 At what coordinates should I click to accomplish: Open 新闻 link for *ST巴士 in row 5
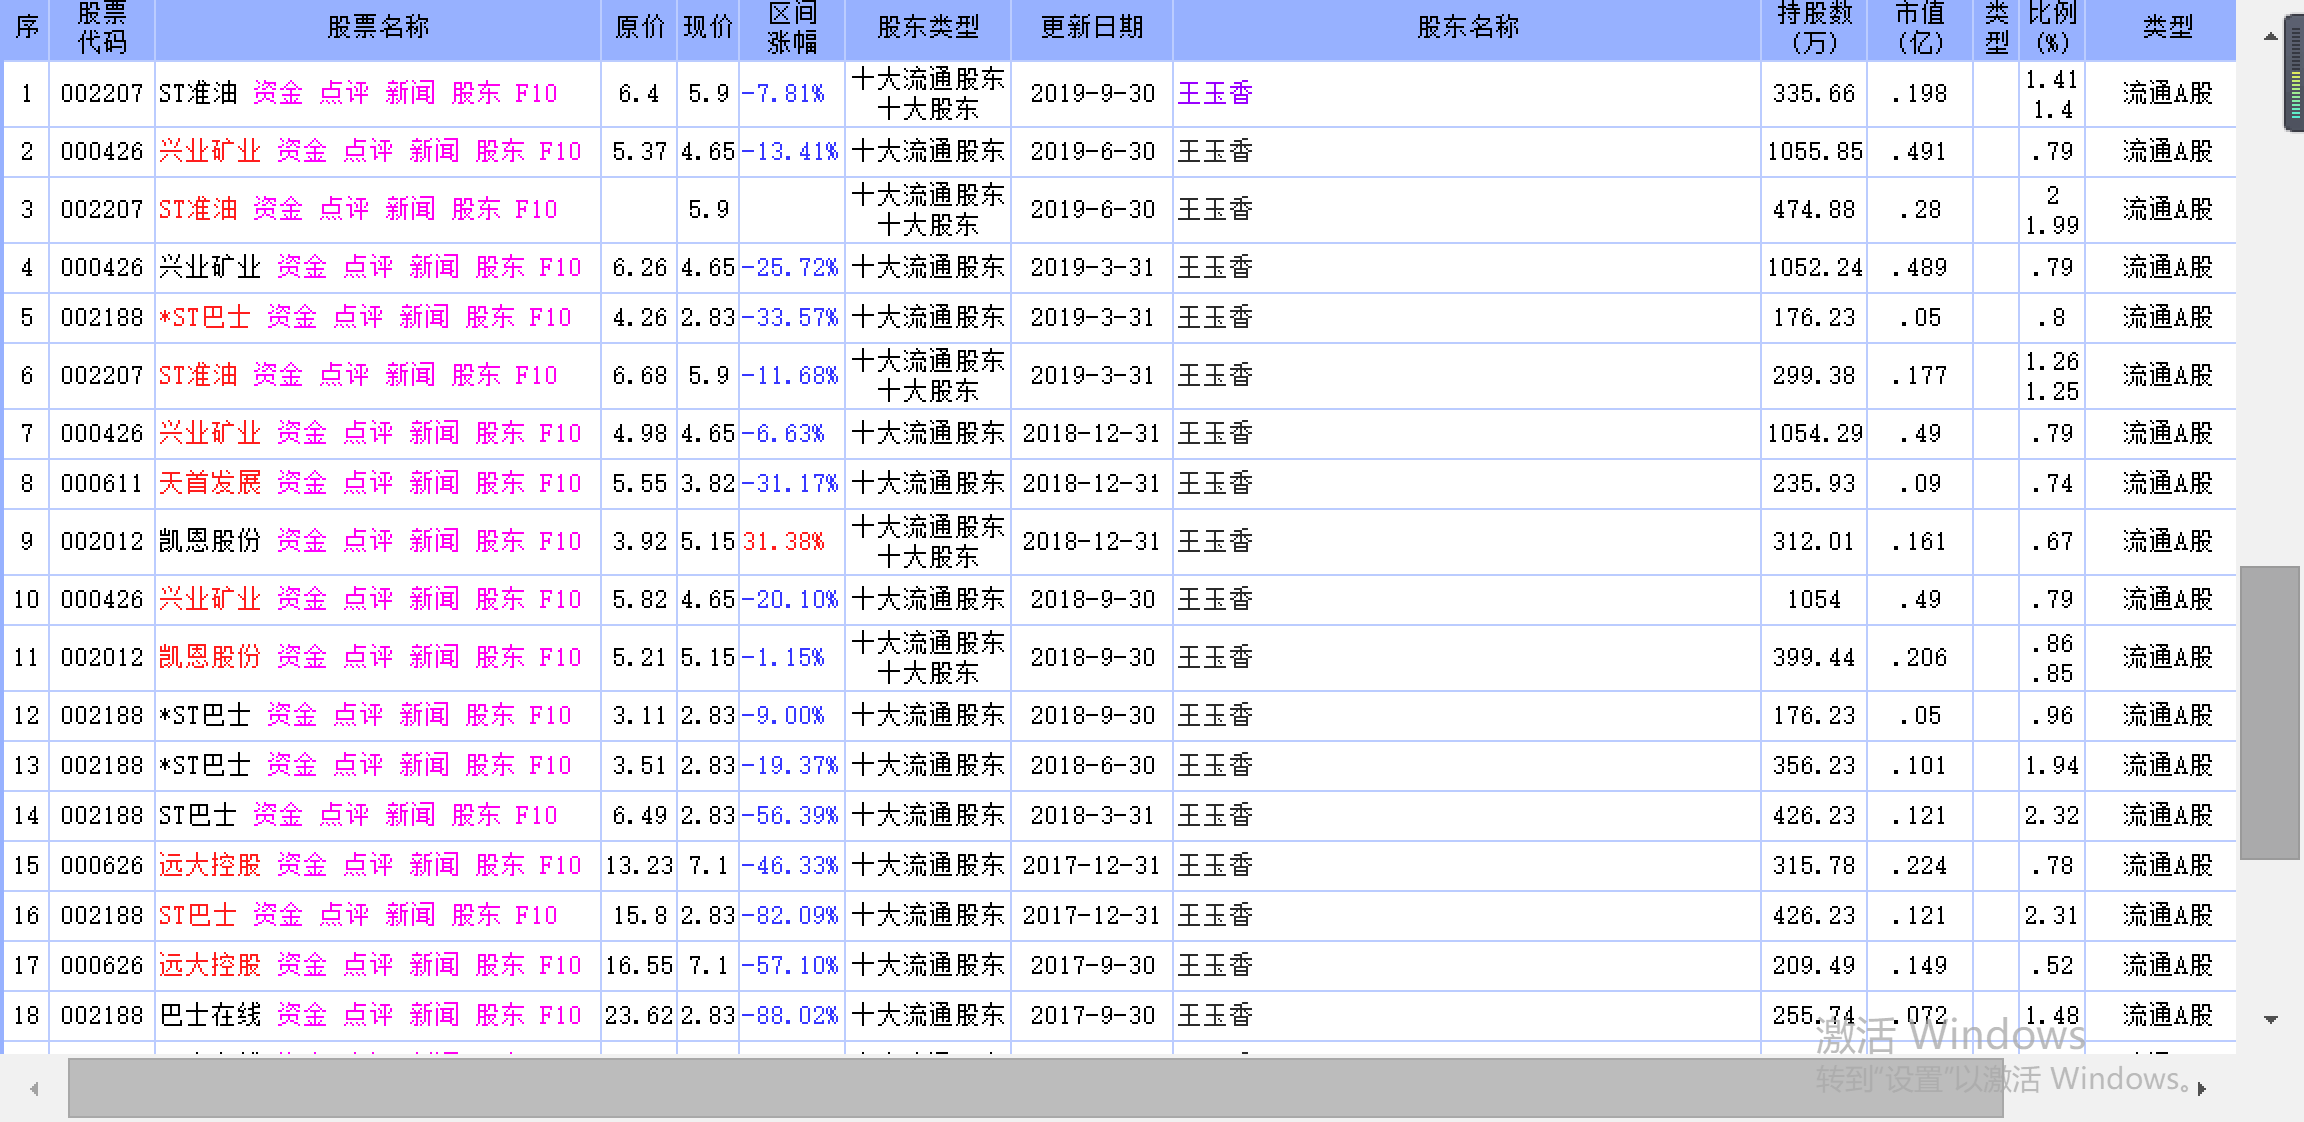point(423,318)
